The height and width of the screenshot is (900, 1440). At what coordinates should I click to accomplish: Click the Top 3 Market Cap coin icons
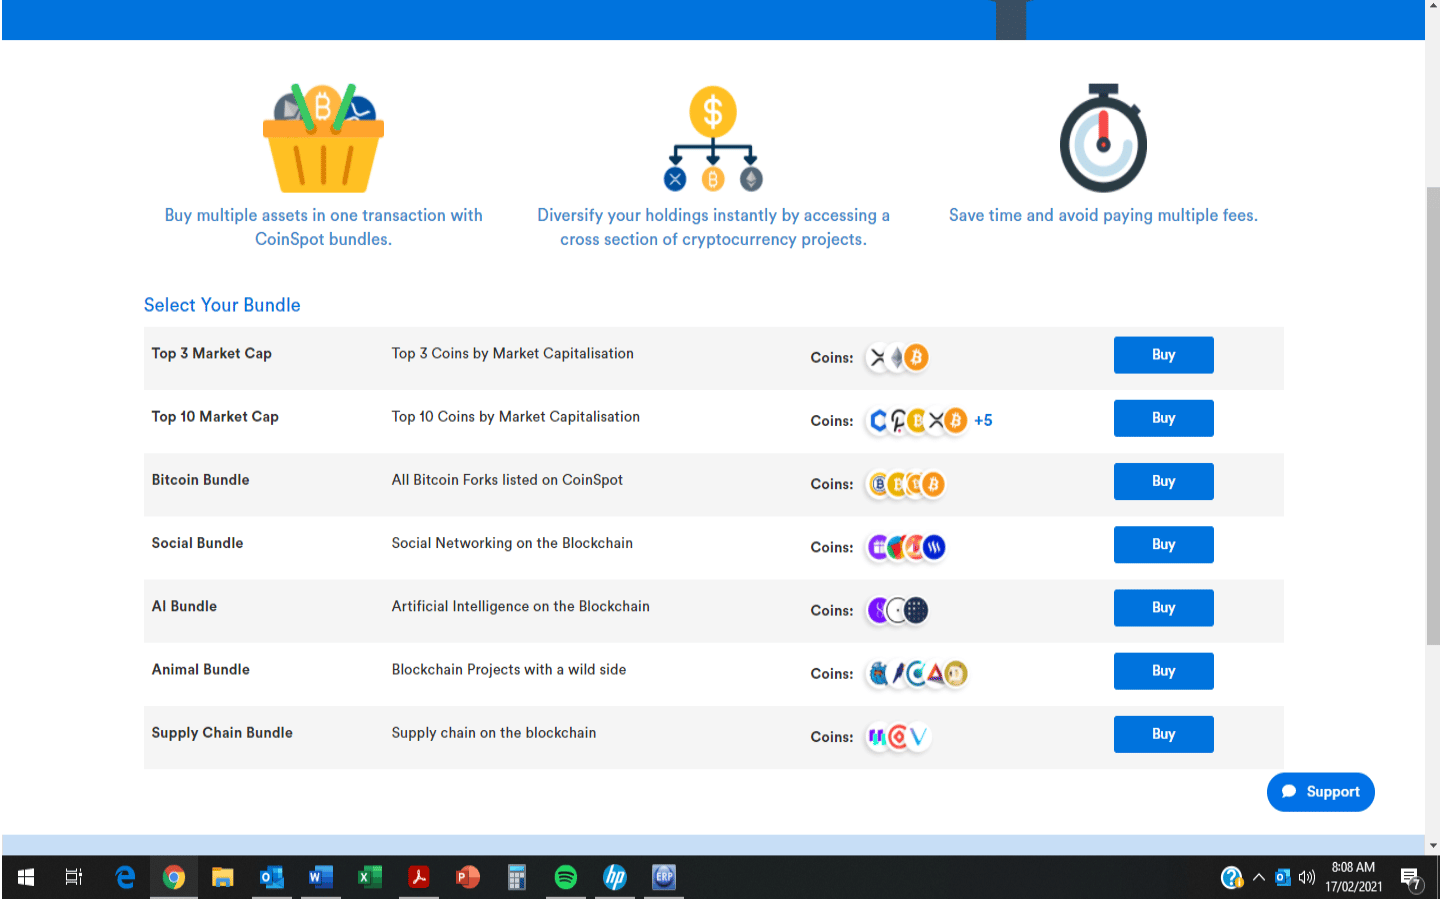897,357
